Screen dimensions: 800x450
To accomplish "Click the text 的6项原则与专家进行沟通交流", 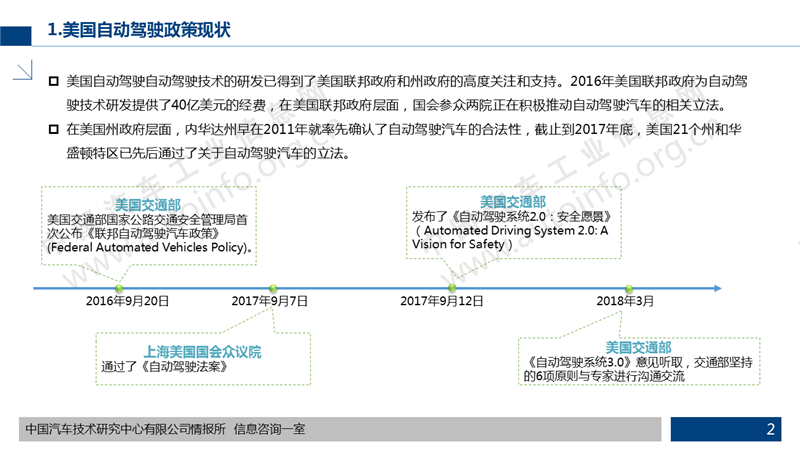I will (604, 376).
